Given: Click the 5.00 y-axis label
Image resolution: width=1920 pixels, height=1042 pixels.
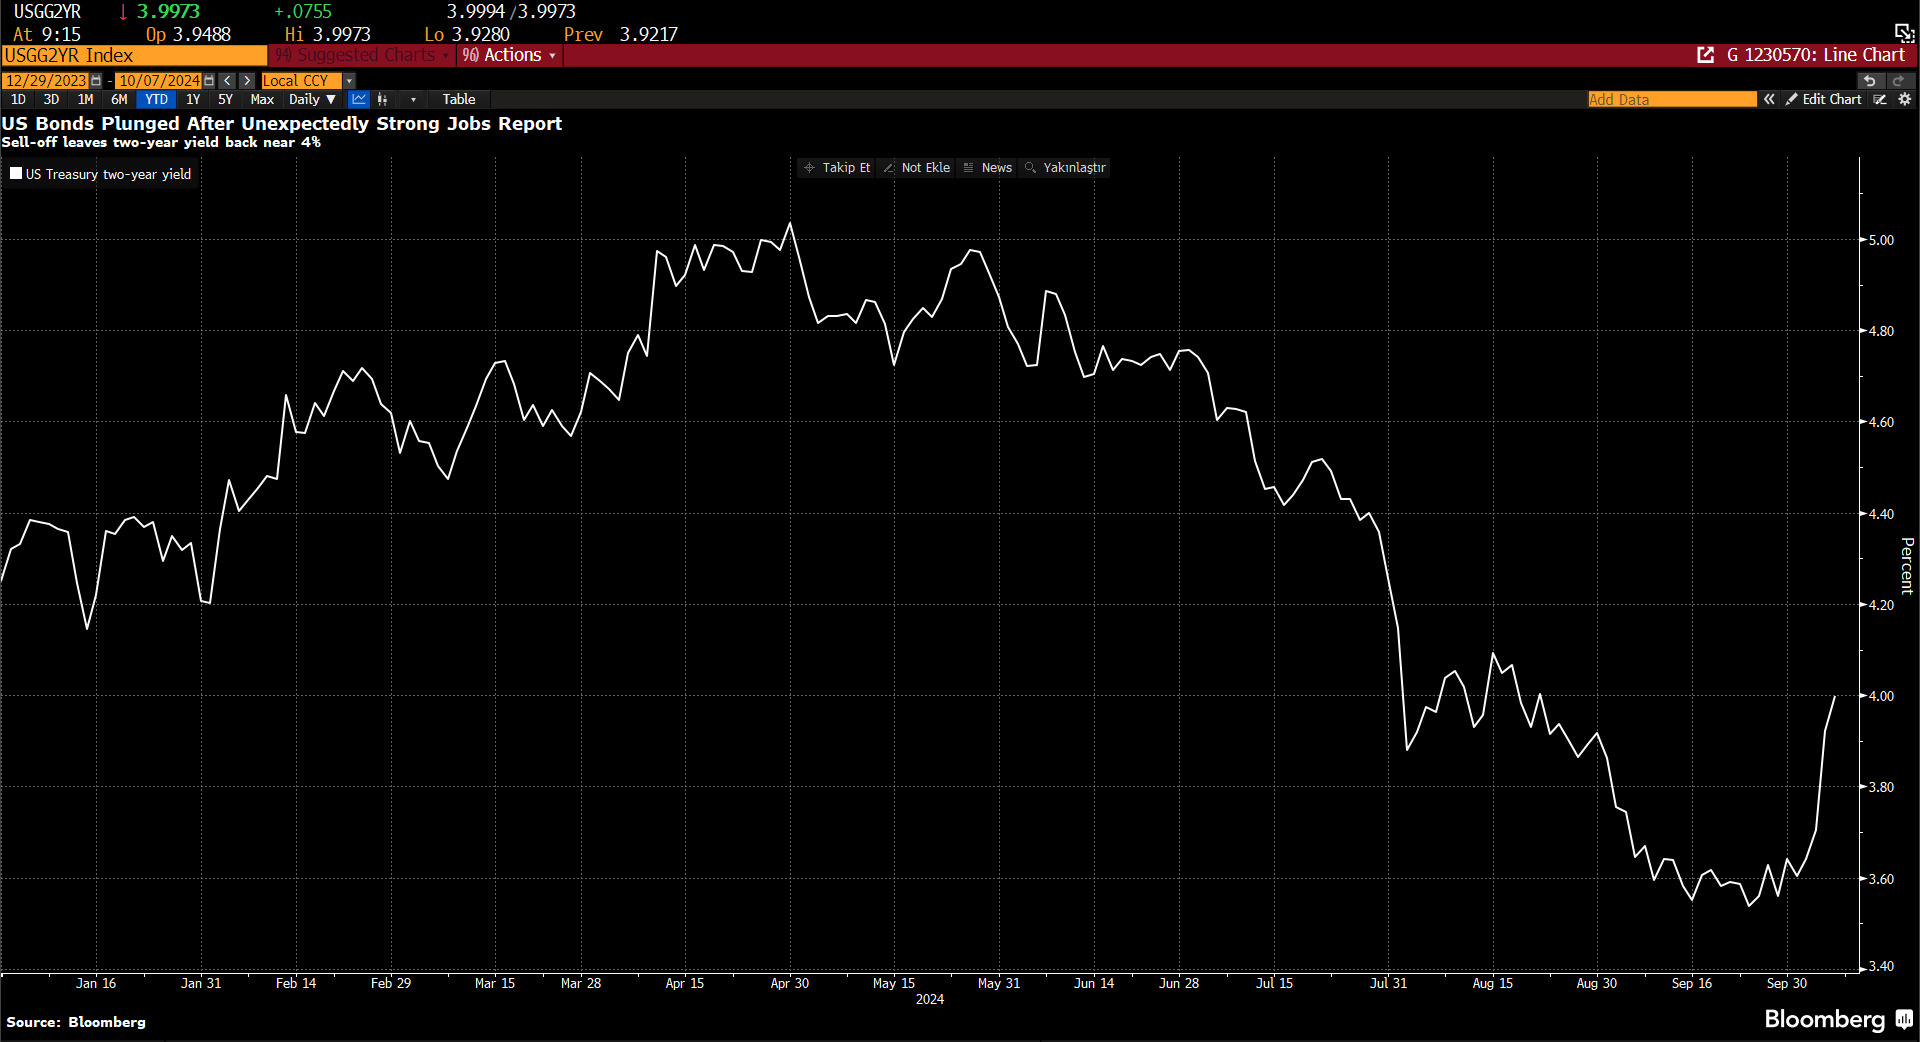Looking at the screenshot, I should pyautogui.click(x=1881, y=240).
